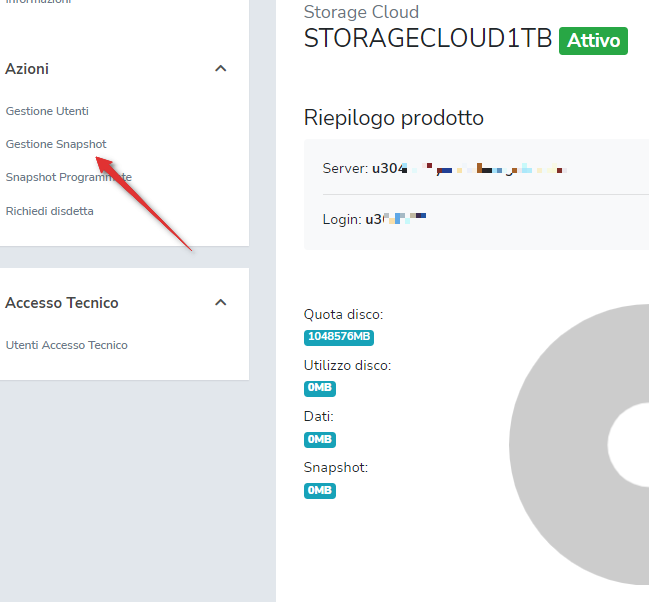This screenshot has height=602, width=649.
Task: Click the green Attivo status badge
Action: pyautogui.click(x=594, y=41)
